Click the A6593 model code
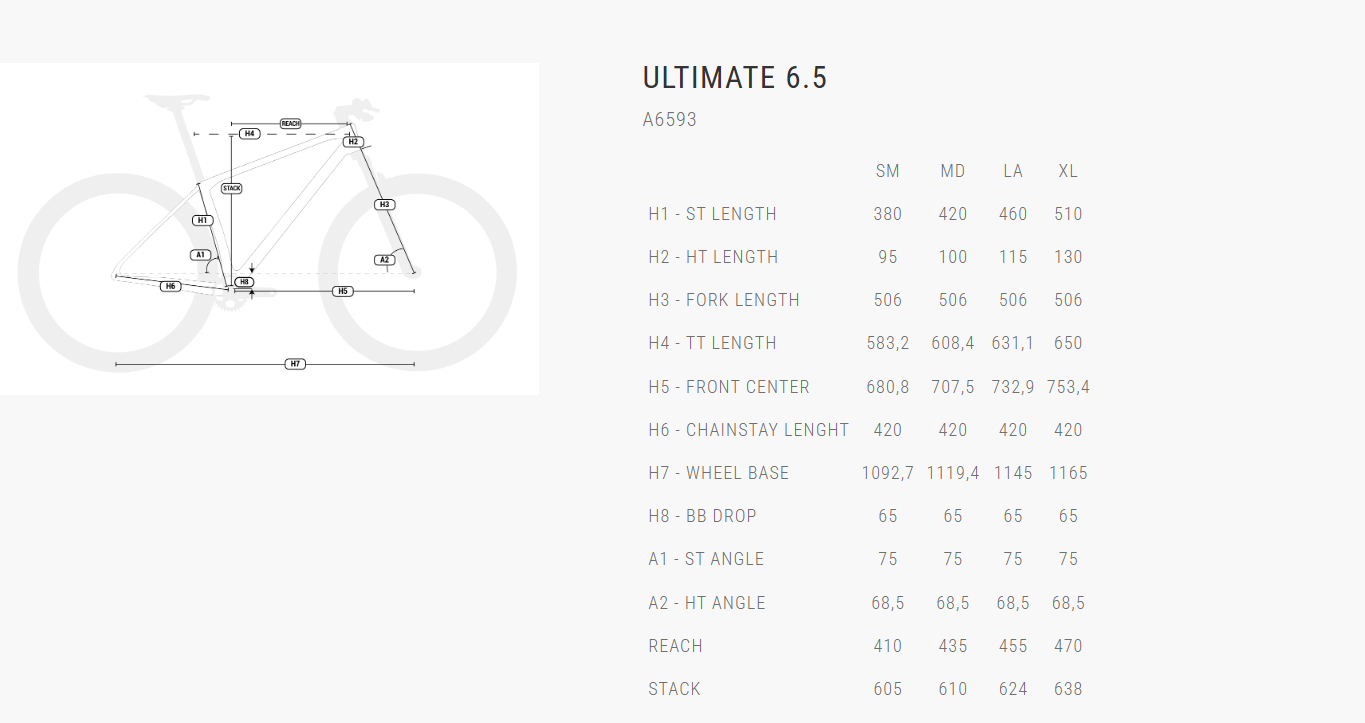The width and height of the screenshot is (1365, 723). pyautogui.click(x=669, y=120)
